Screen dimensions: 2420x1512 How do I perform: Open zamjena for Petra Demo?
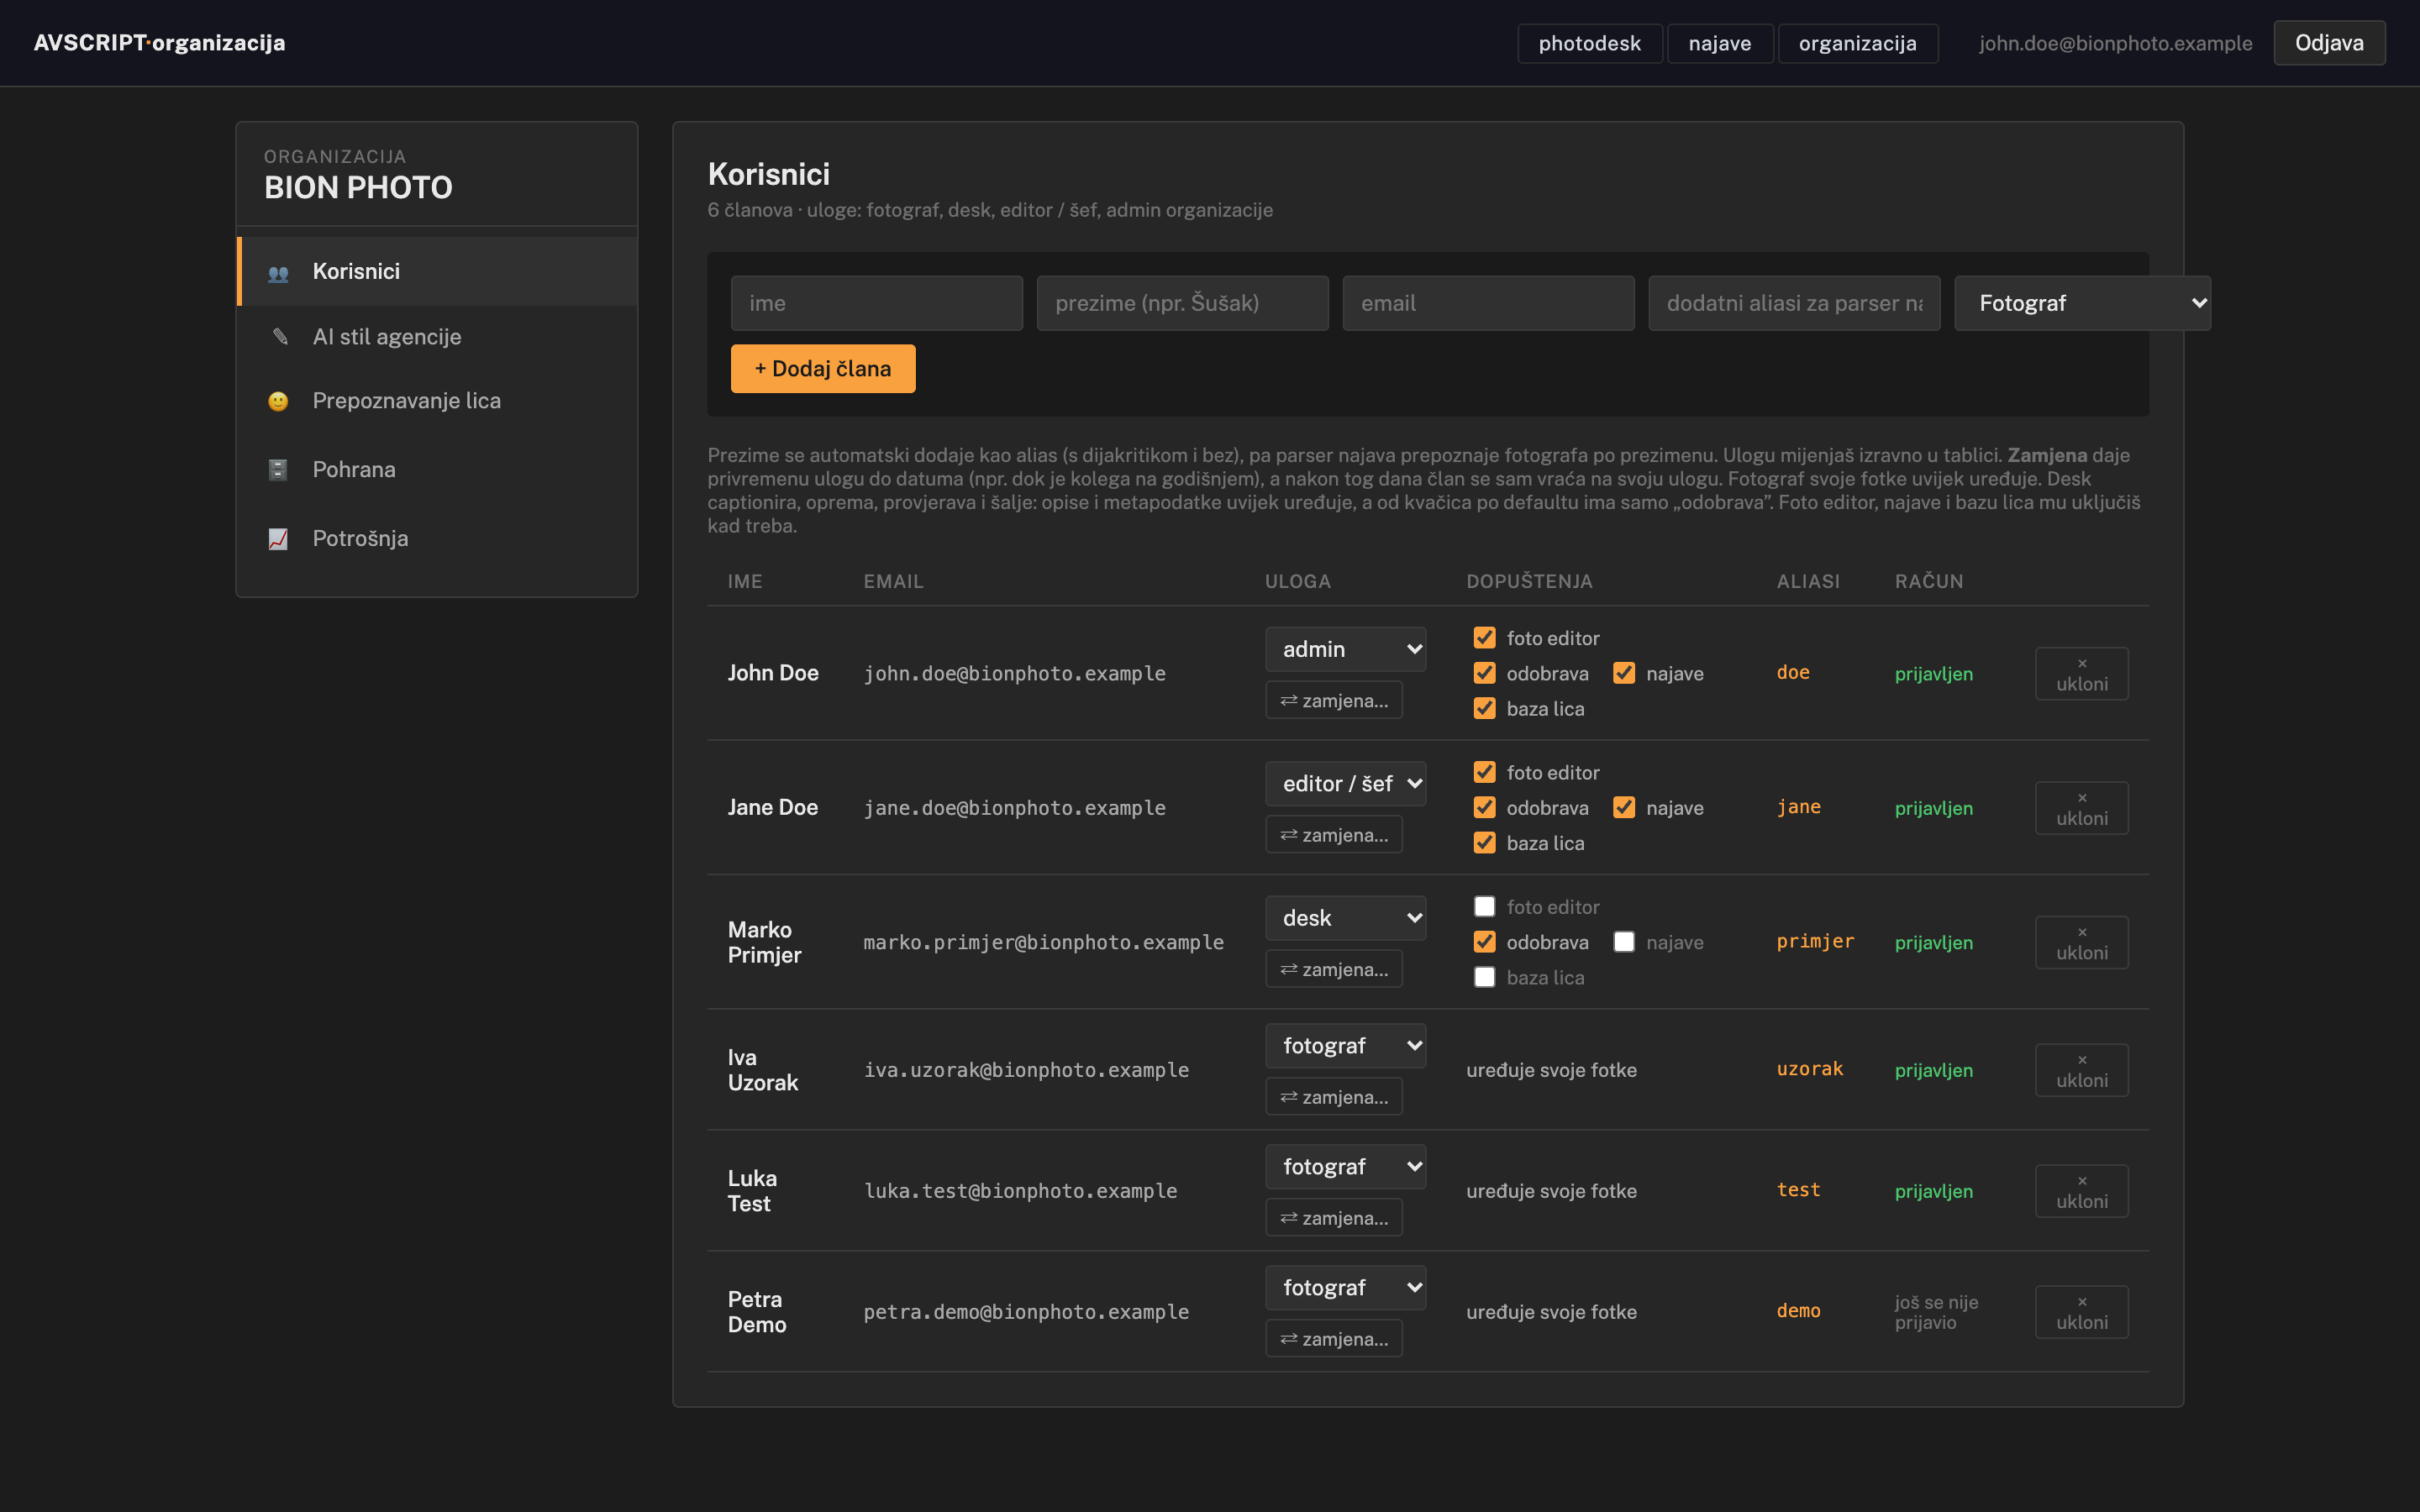pos(1334,1339)
